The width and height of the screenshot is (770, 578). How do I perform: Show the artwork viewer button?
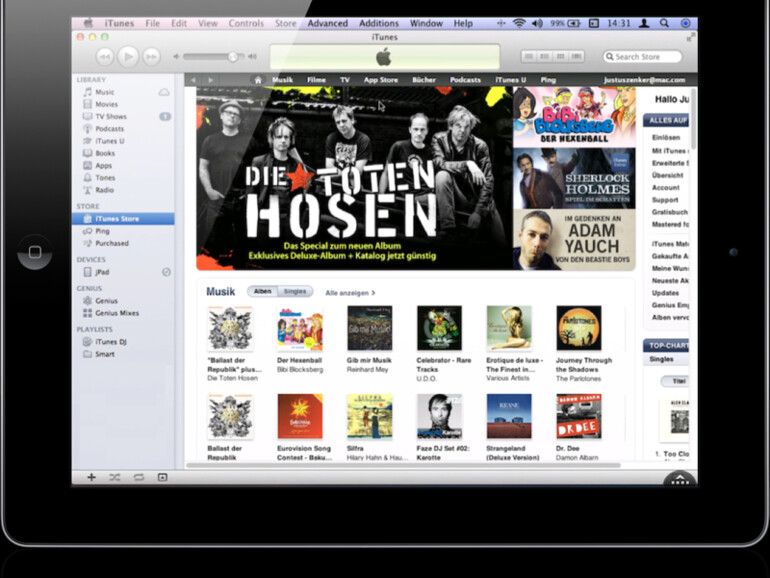click(163, 477)
